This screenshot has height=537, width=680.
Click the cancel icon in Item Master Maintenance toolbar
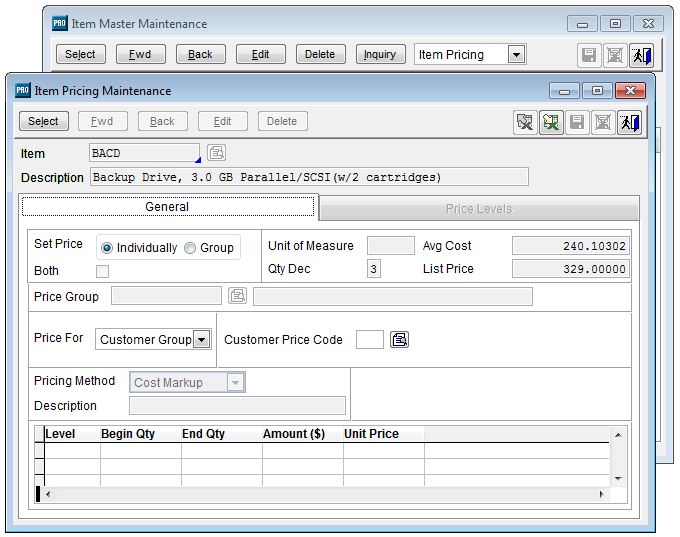click(x=615, y=55)
